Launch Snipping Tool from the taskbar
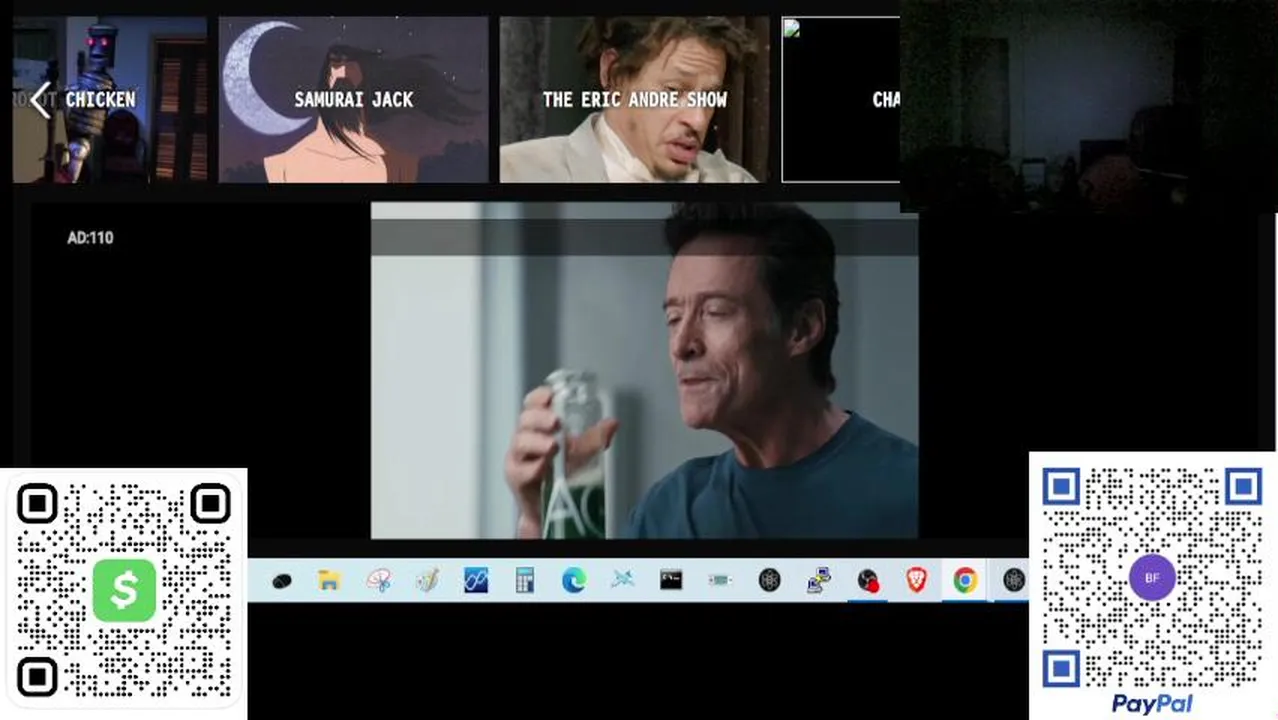This screenshot has height=720, width=1278. [x=378, y=580]
